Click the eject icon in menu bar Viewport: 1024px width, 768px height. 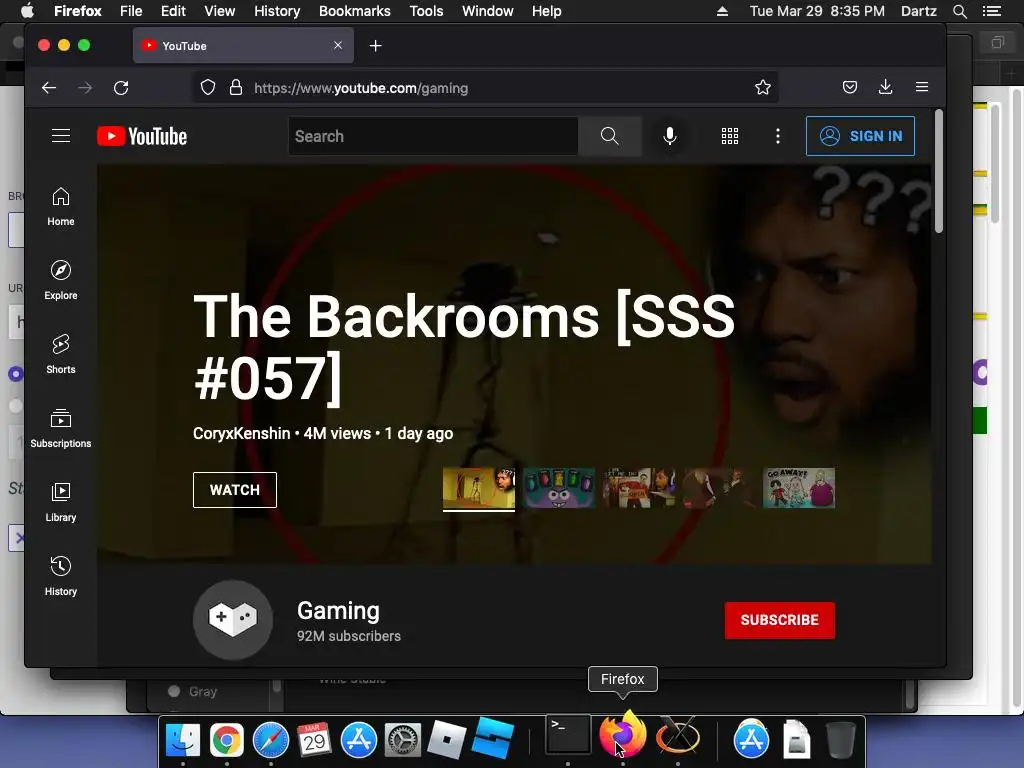tap(722, 11)
